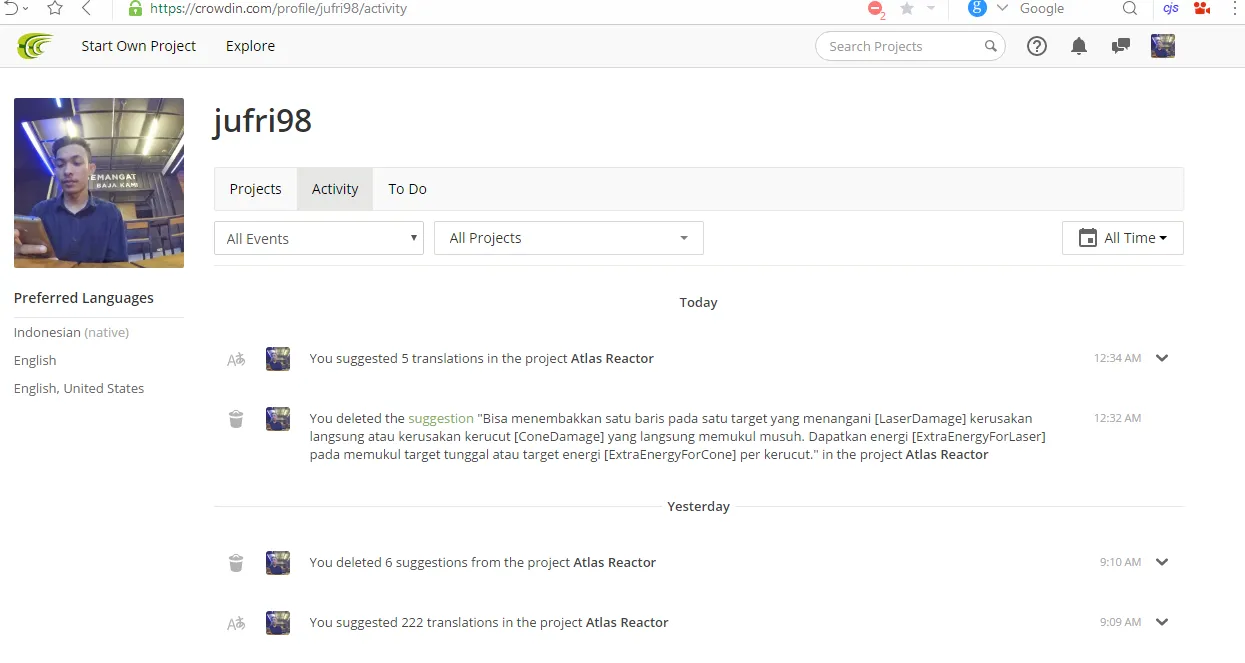Click trash icon beside deleted suggestion entry

tap(236, 419)
